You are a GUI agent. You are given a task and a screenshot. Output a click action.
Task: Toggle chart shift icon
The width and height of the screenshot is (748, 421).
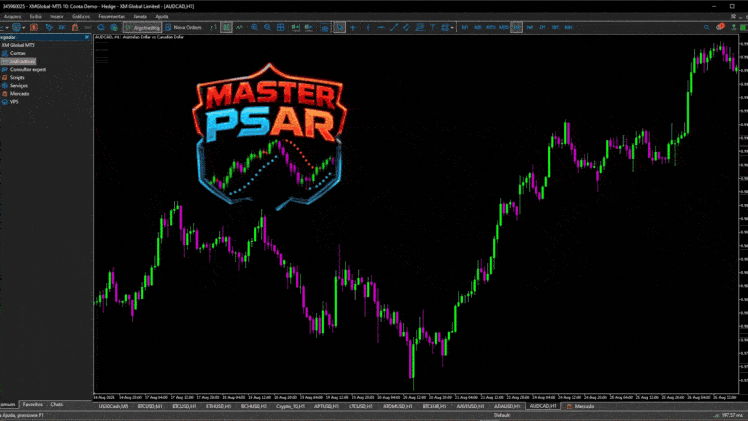308,27
